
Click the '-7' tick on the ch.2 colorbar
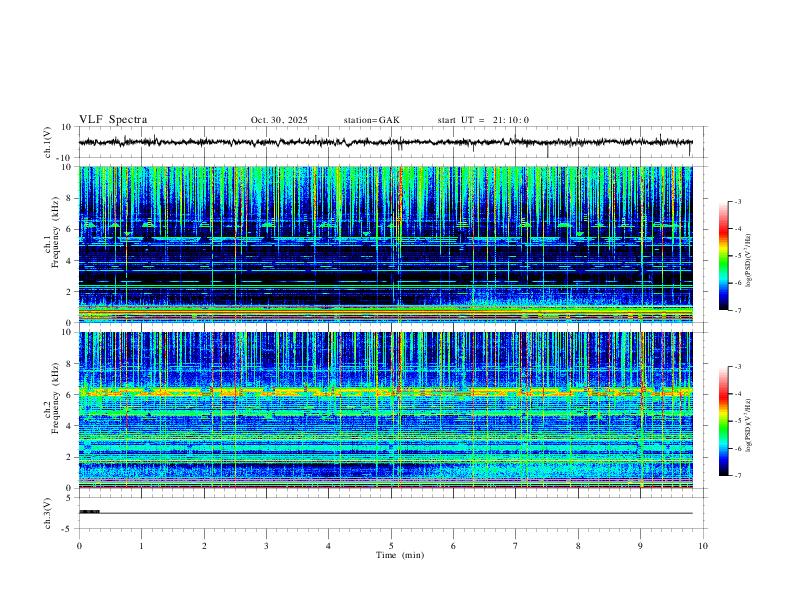(738, 475)
